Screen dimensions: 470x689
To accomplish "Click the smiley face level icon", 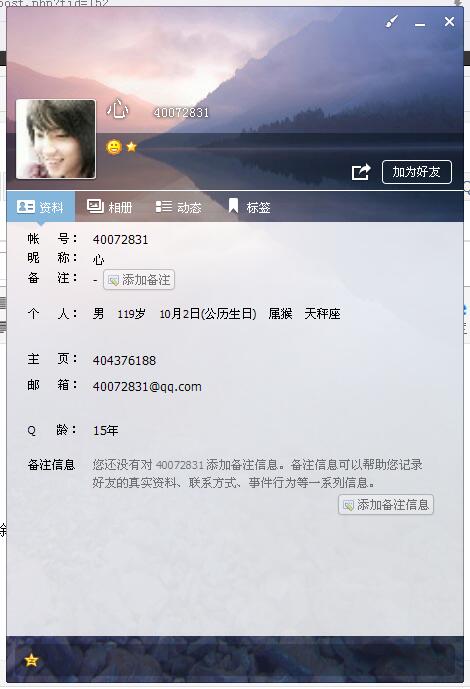I will (114, 147).
